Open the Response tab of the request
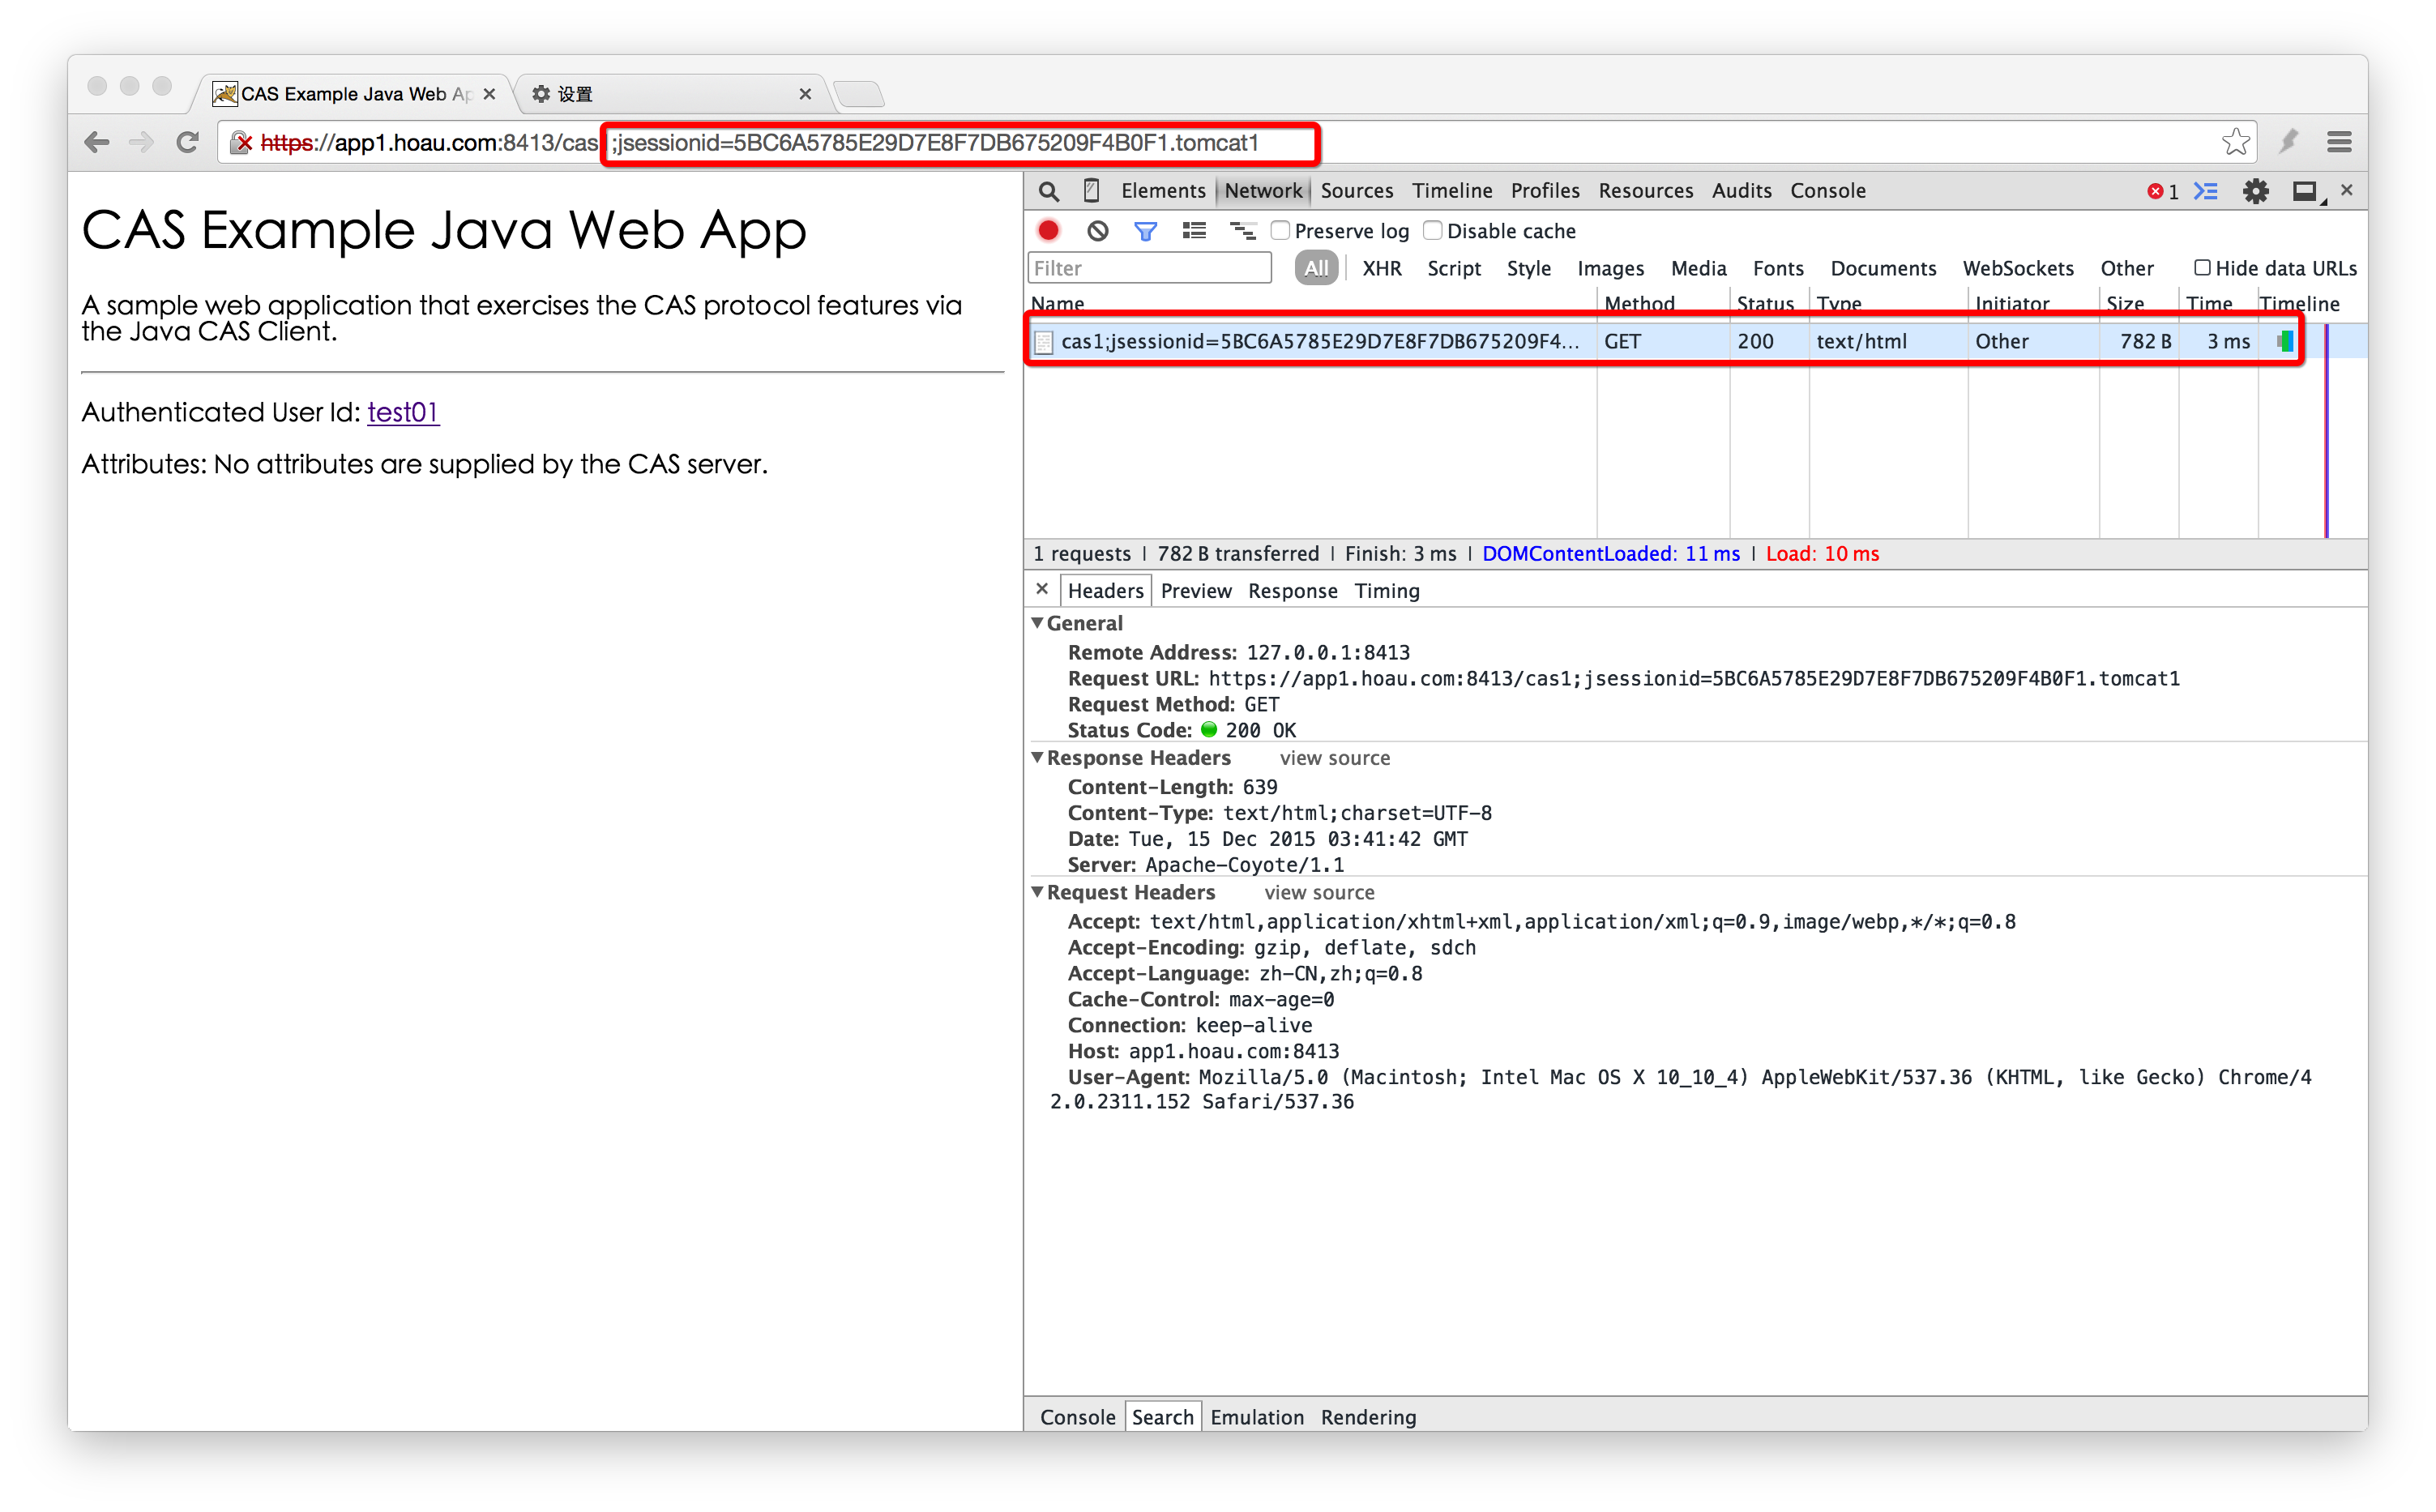The width and height of the screenshot is (2436, 1512). tap(1292, 591)
